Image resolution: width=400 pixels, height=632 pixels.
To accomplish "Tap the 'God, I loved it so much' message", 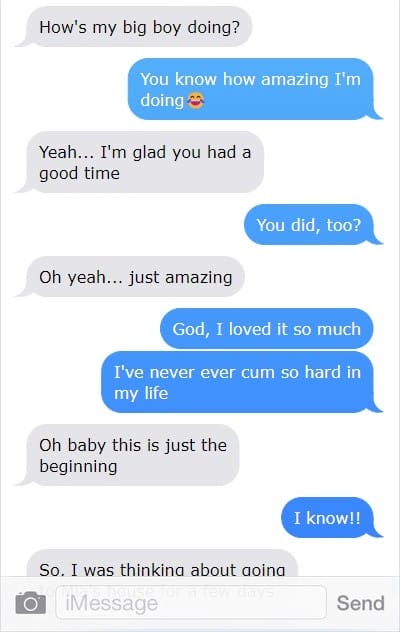I will [267, 328].
